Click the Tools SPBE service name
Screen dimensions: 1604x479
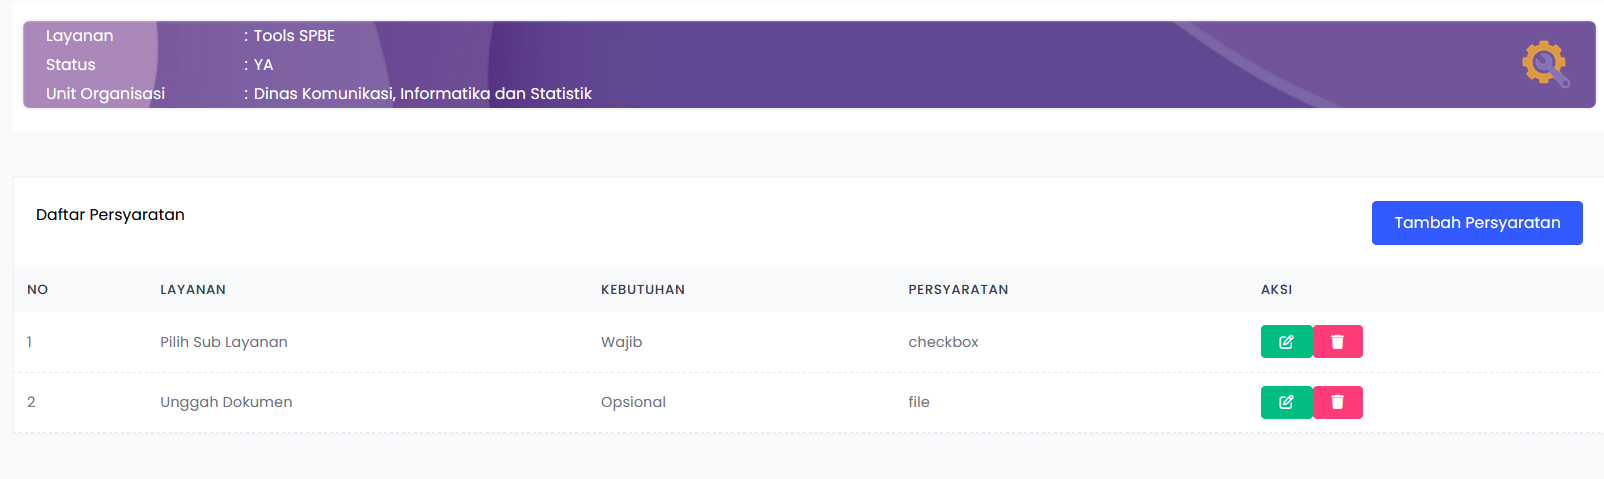(294, 36)
